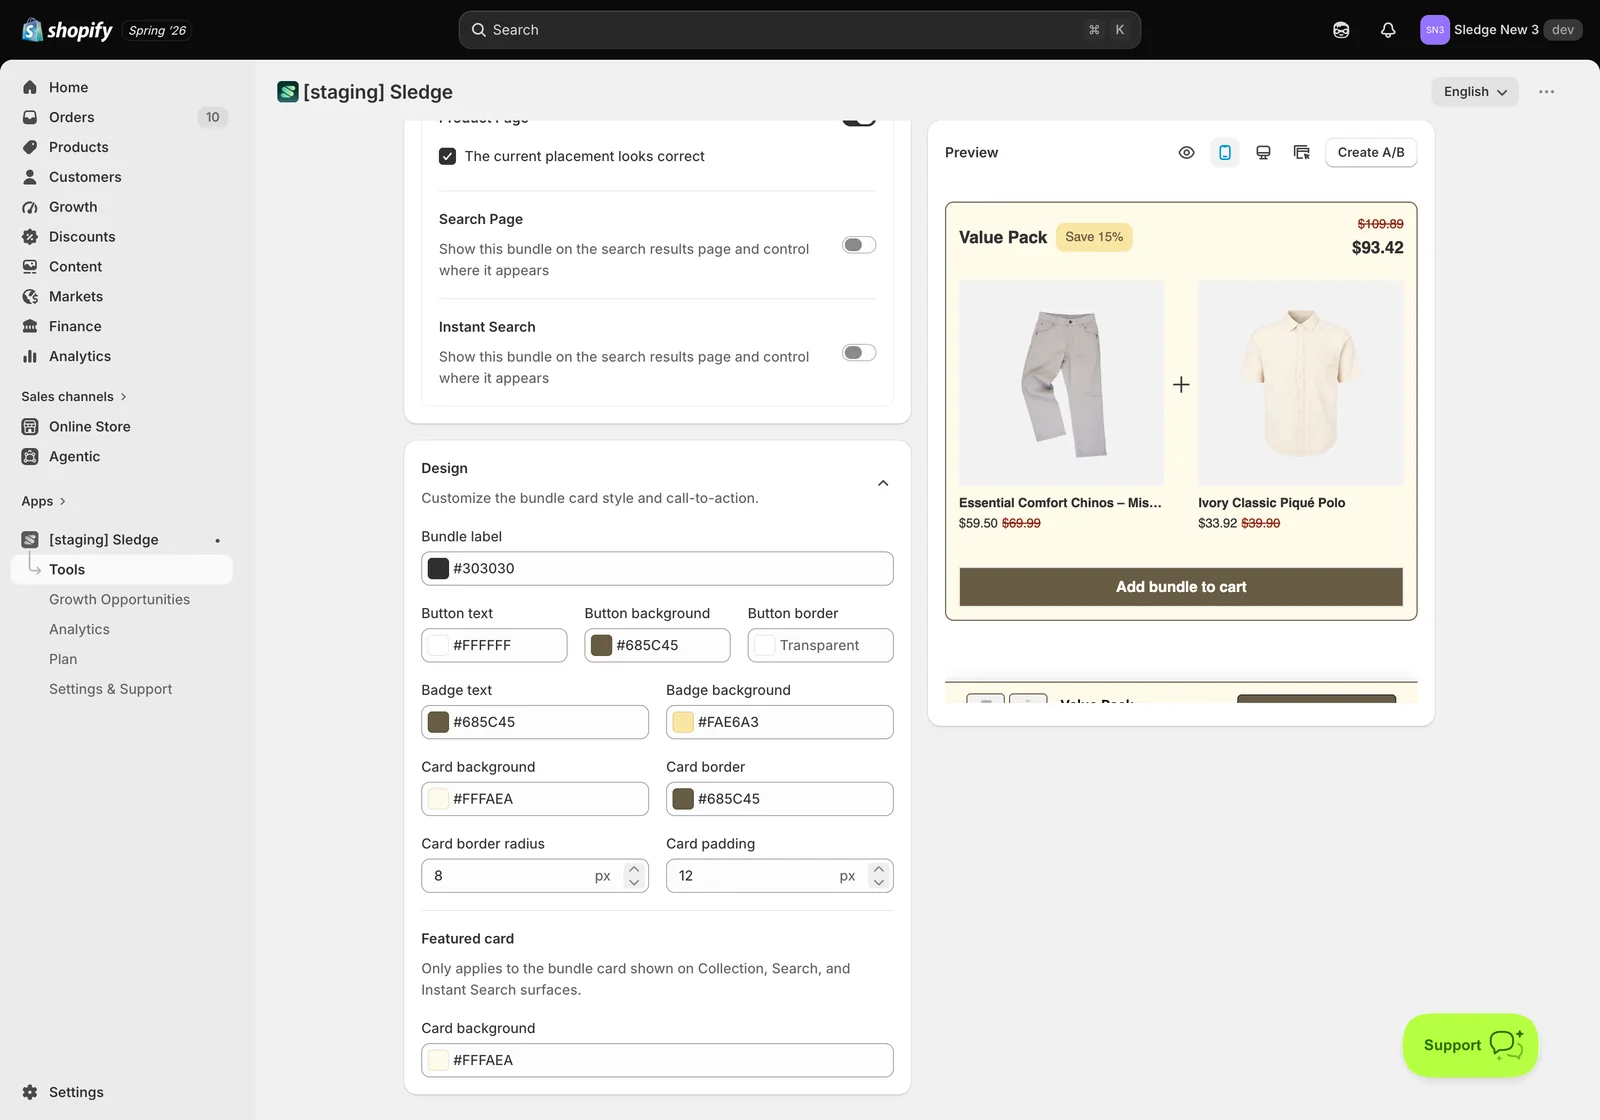Viewport: 1600px width, 1120px height.
Task: Click the Featured card background input
Action: 657,1060
